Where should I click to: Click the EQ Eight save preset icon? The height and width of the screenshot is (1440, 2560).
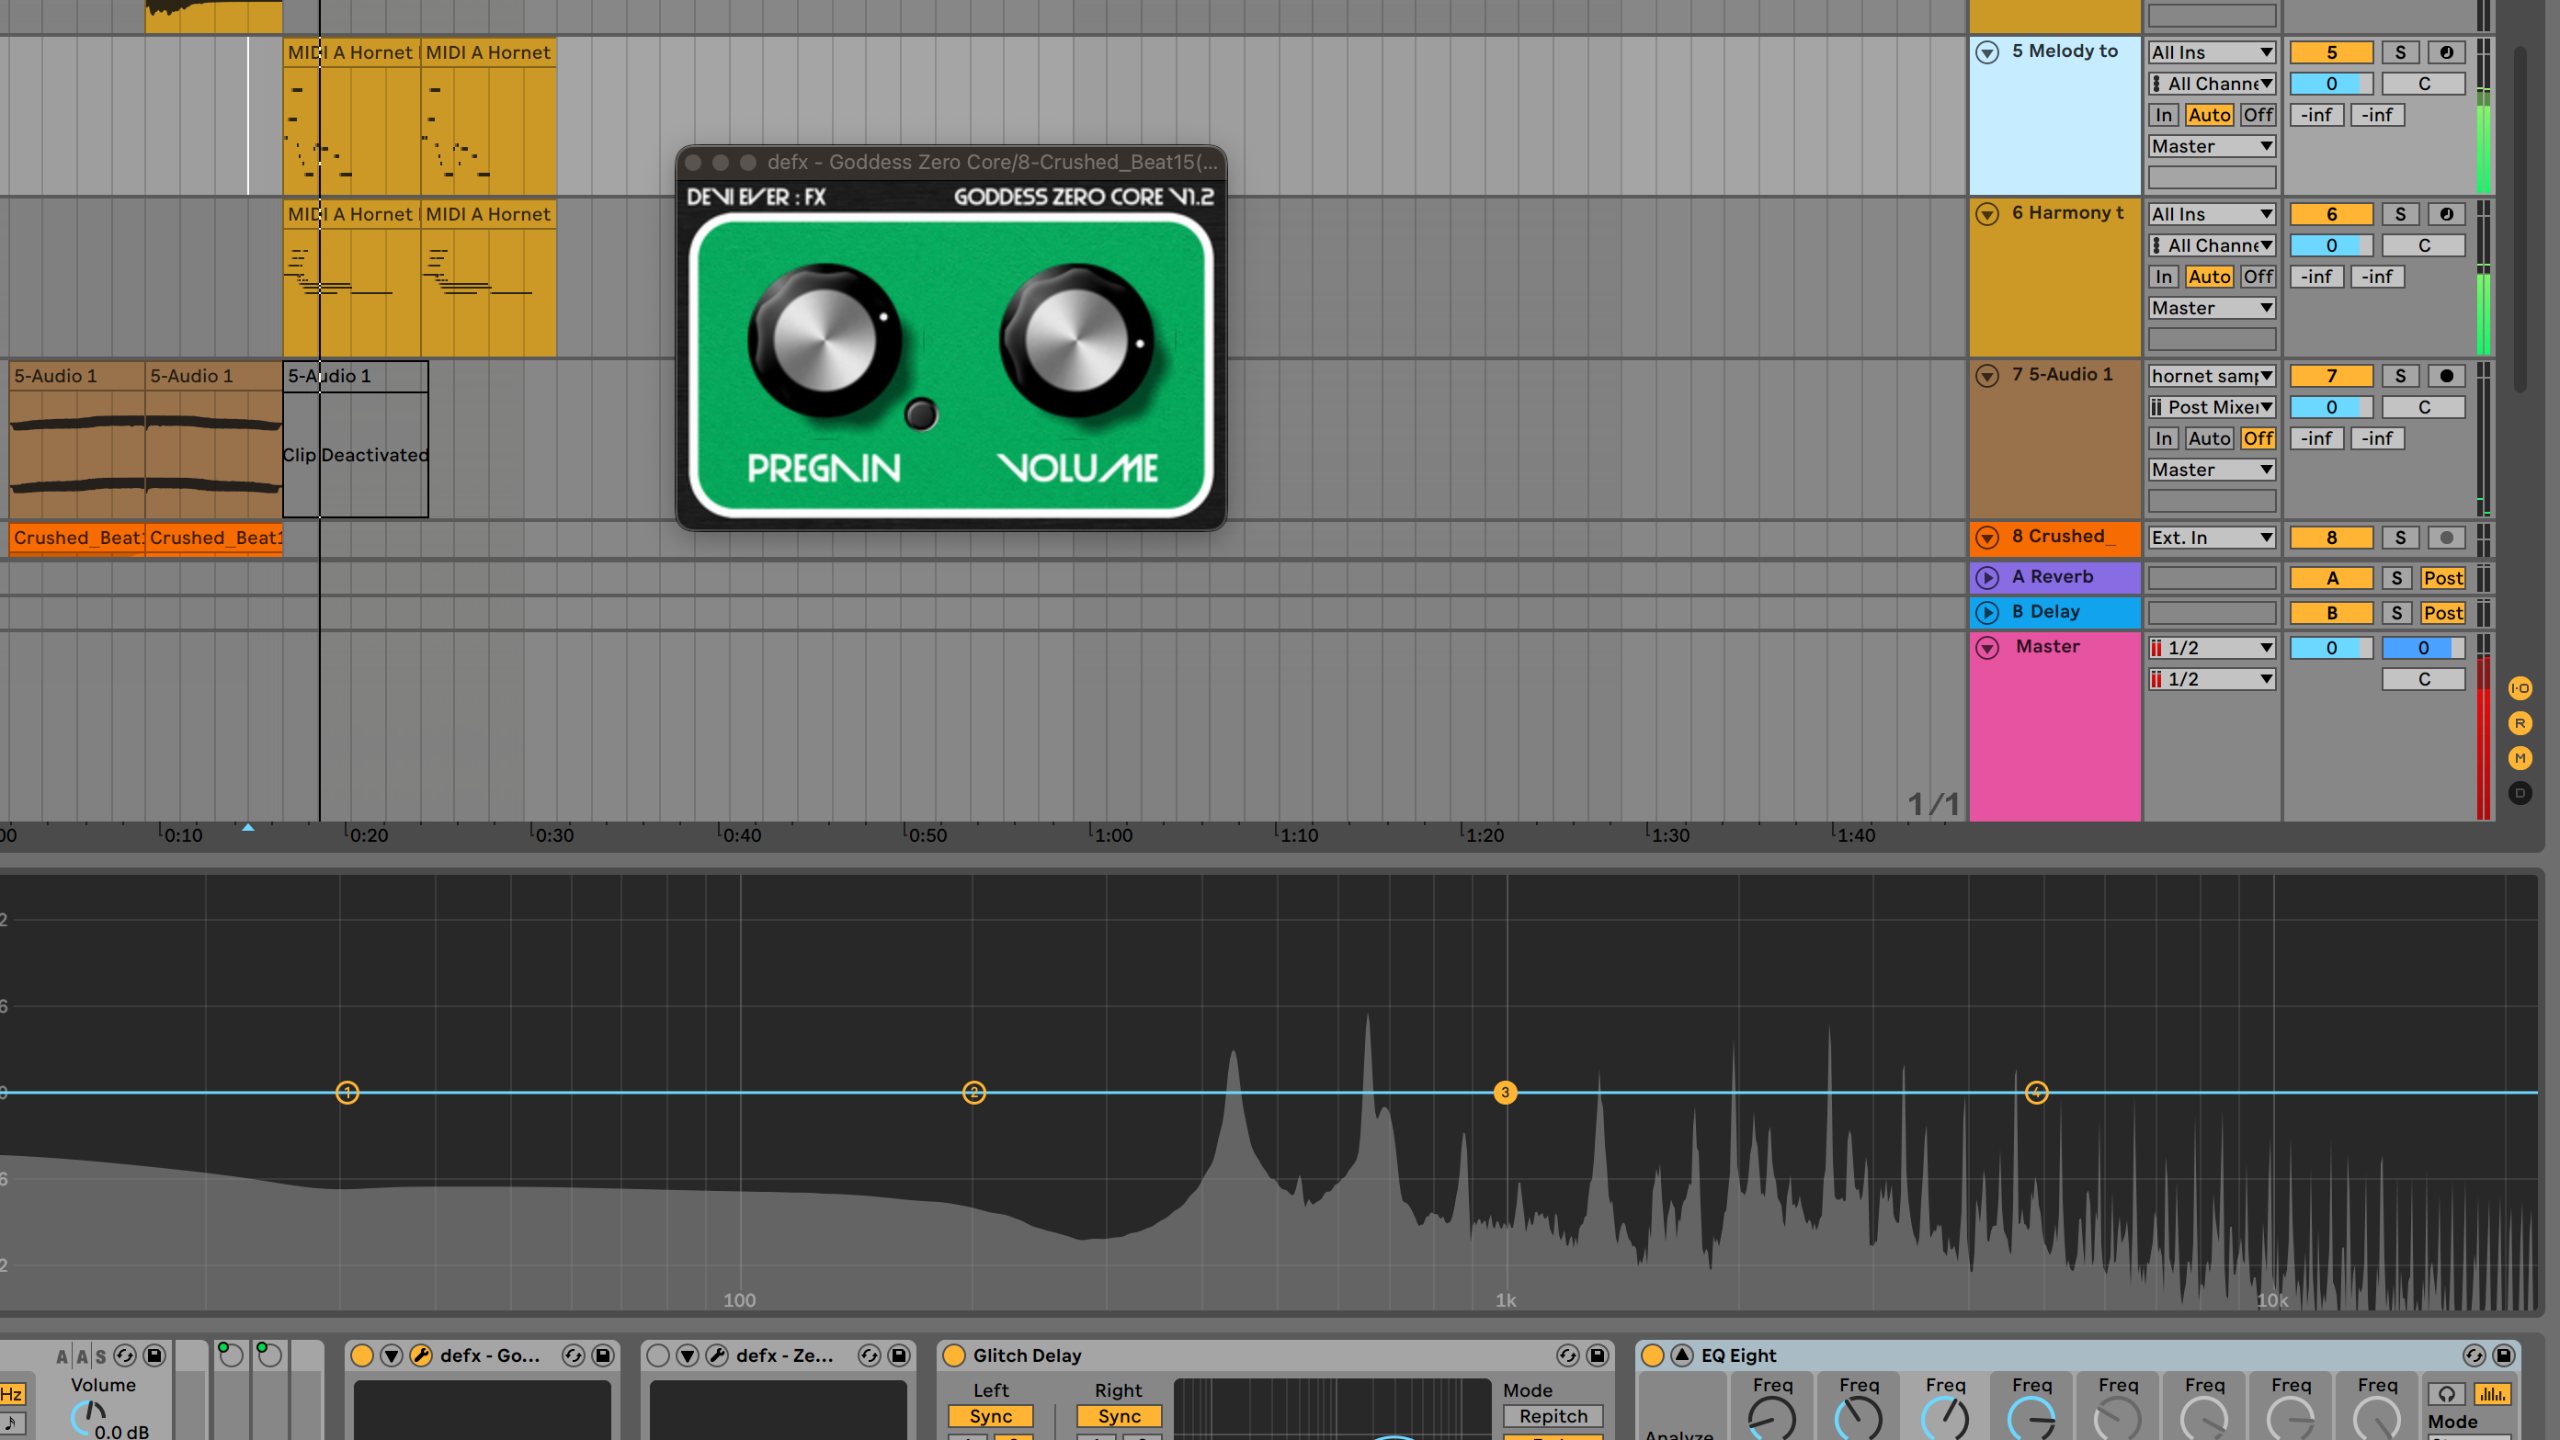2503,1355
